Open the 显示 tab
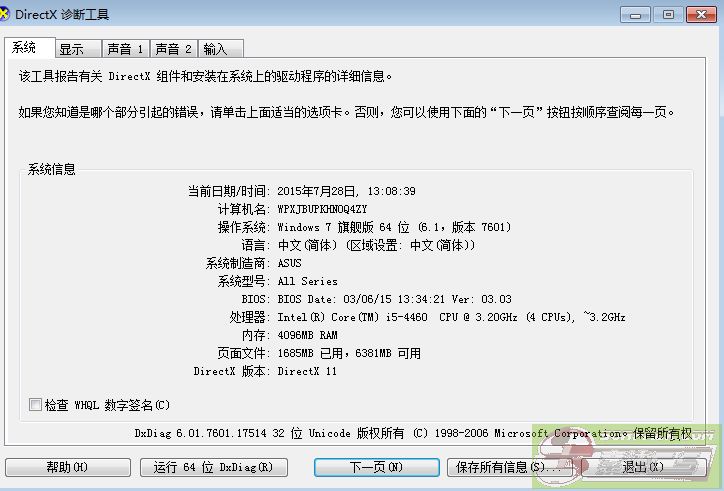Viewport: 724px width, 491px height. pos(72,49)
